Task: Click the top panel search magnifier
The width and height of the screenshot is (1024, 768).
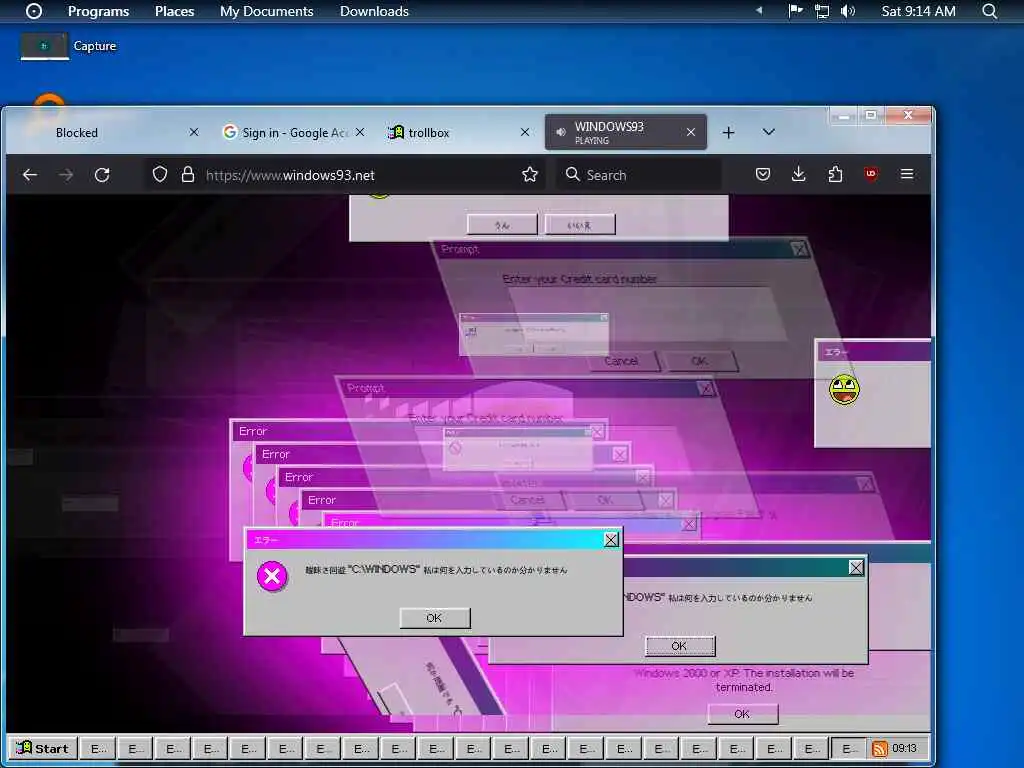Action: (x=990, y=11)
